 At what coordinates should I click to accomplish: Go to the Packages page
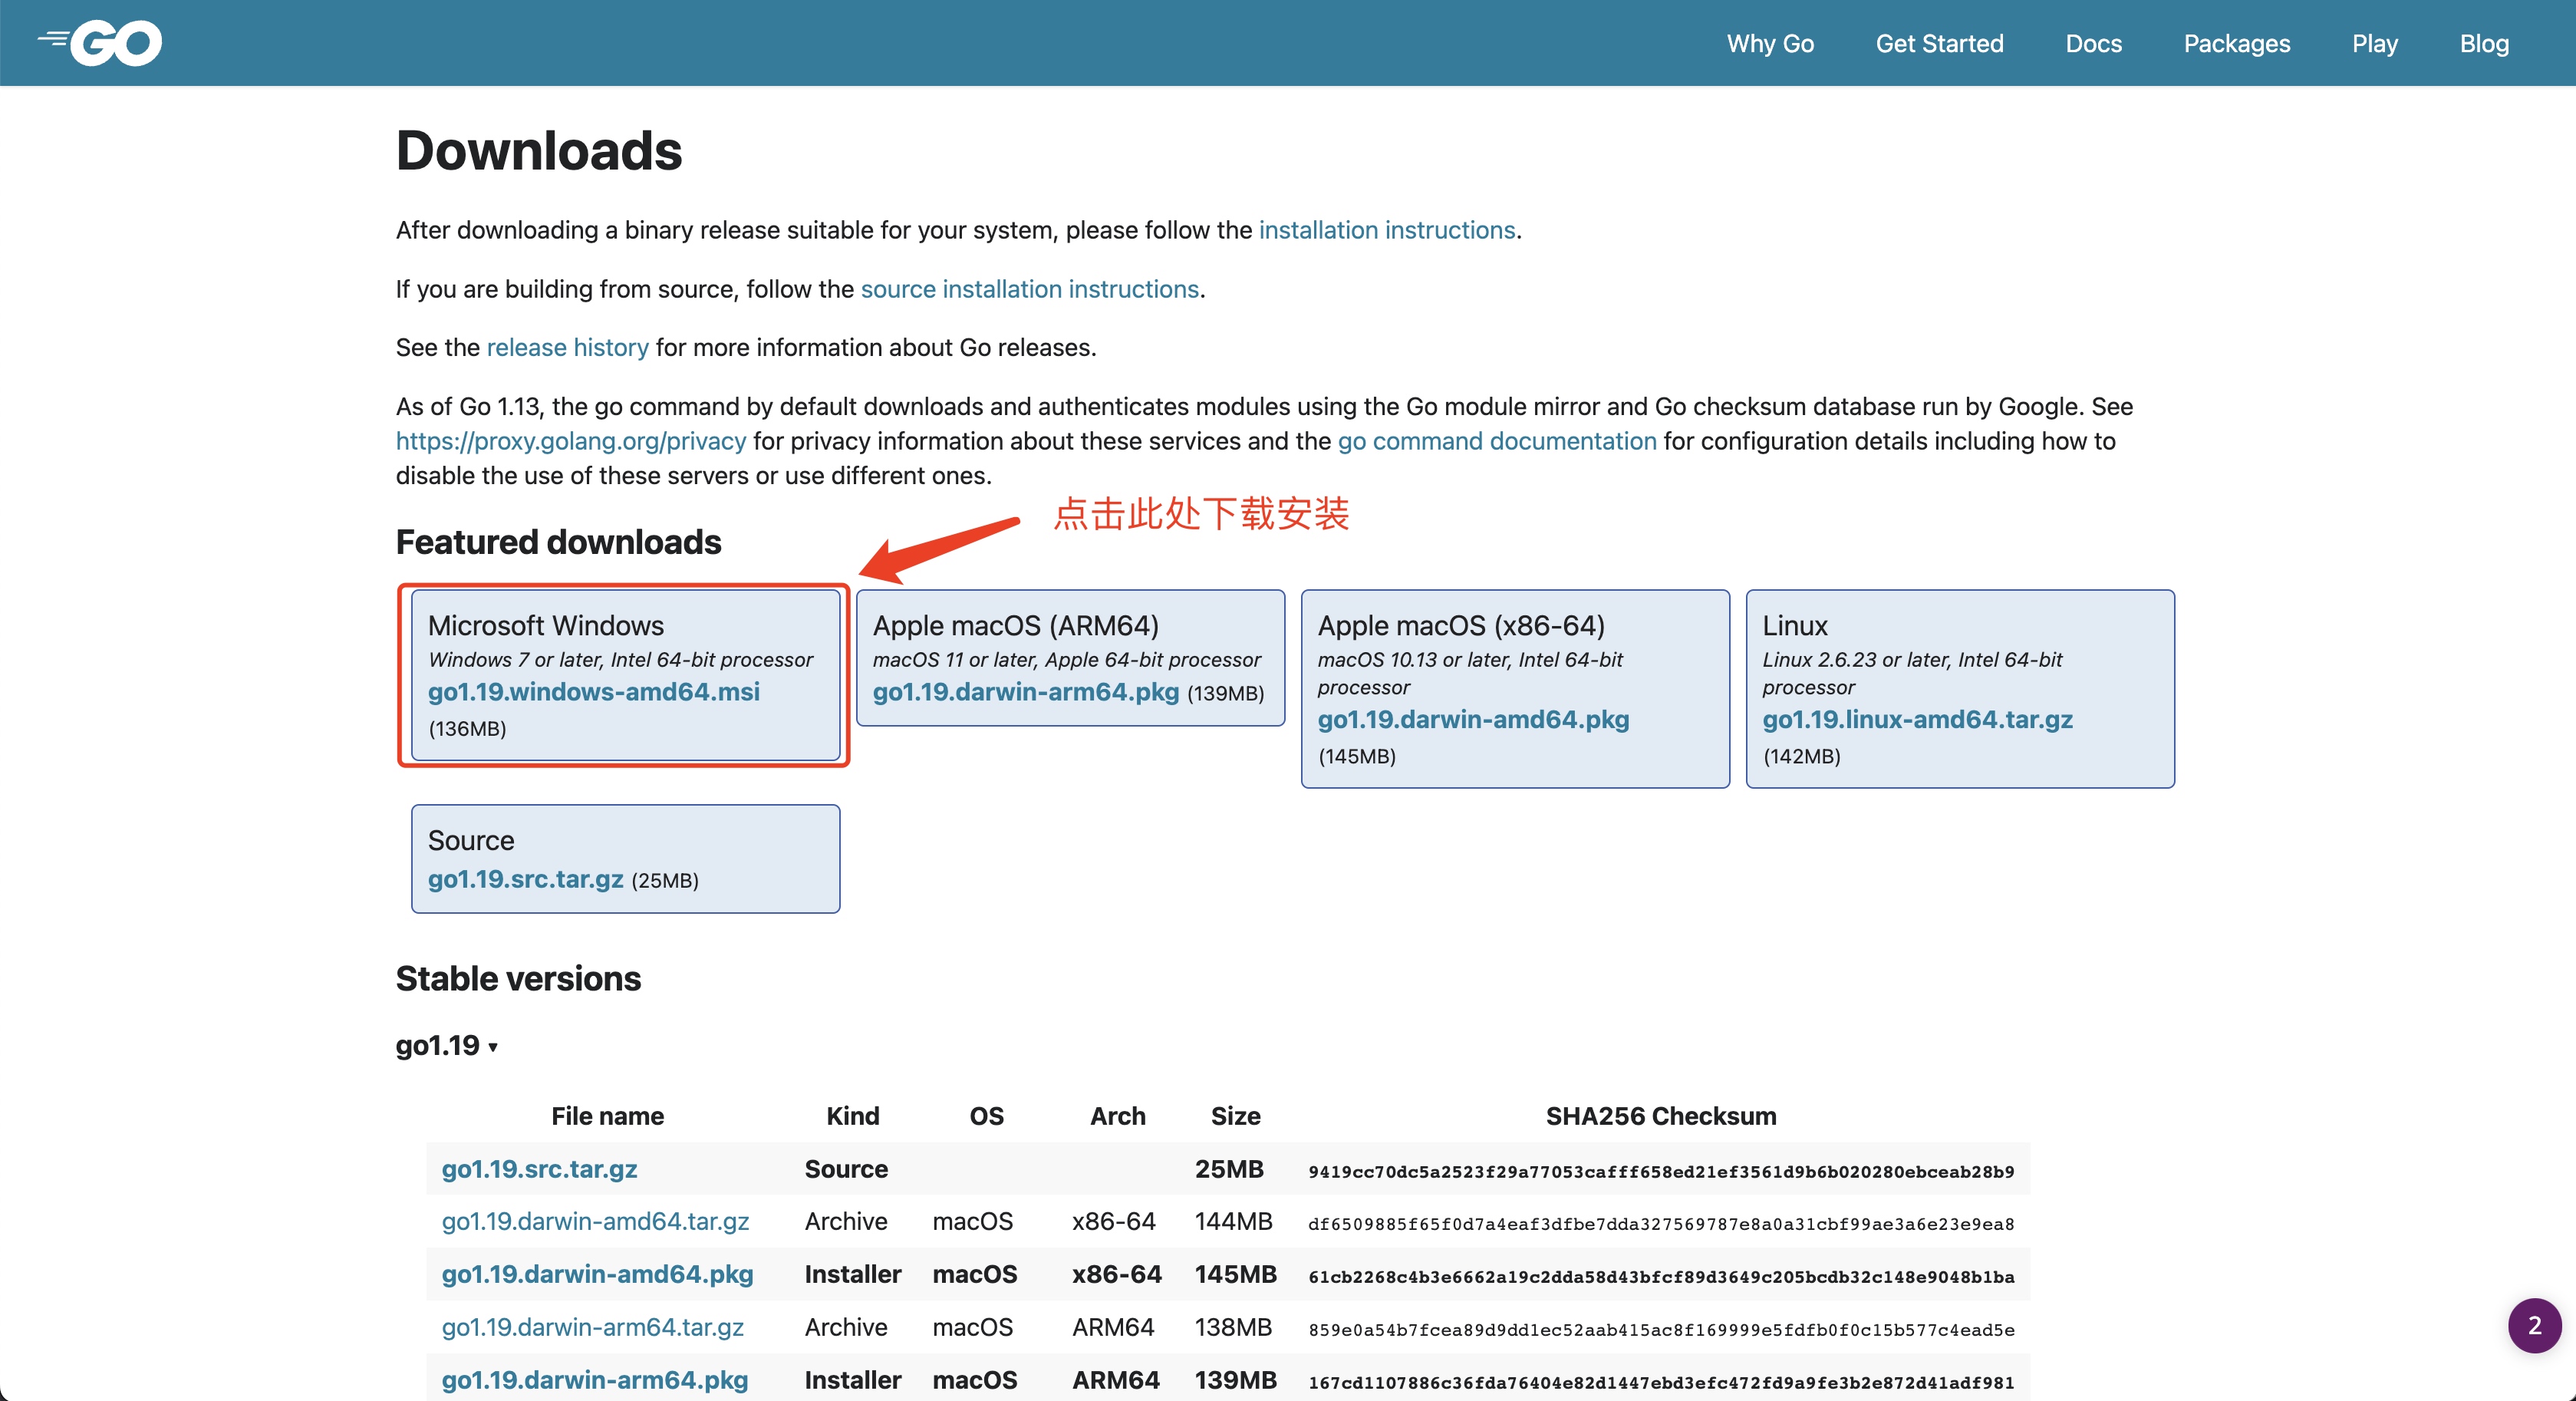(2236, 44)
